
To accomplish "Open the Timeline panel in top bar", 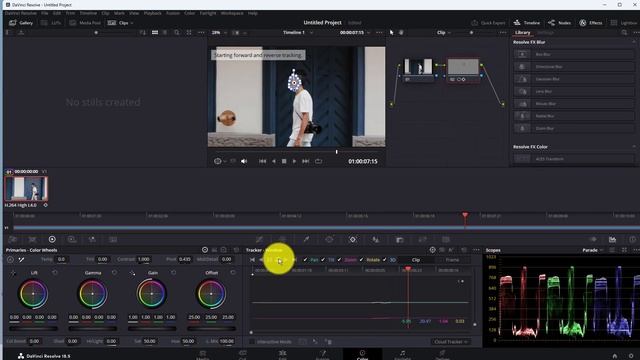I will 527,23.
